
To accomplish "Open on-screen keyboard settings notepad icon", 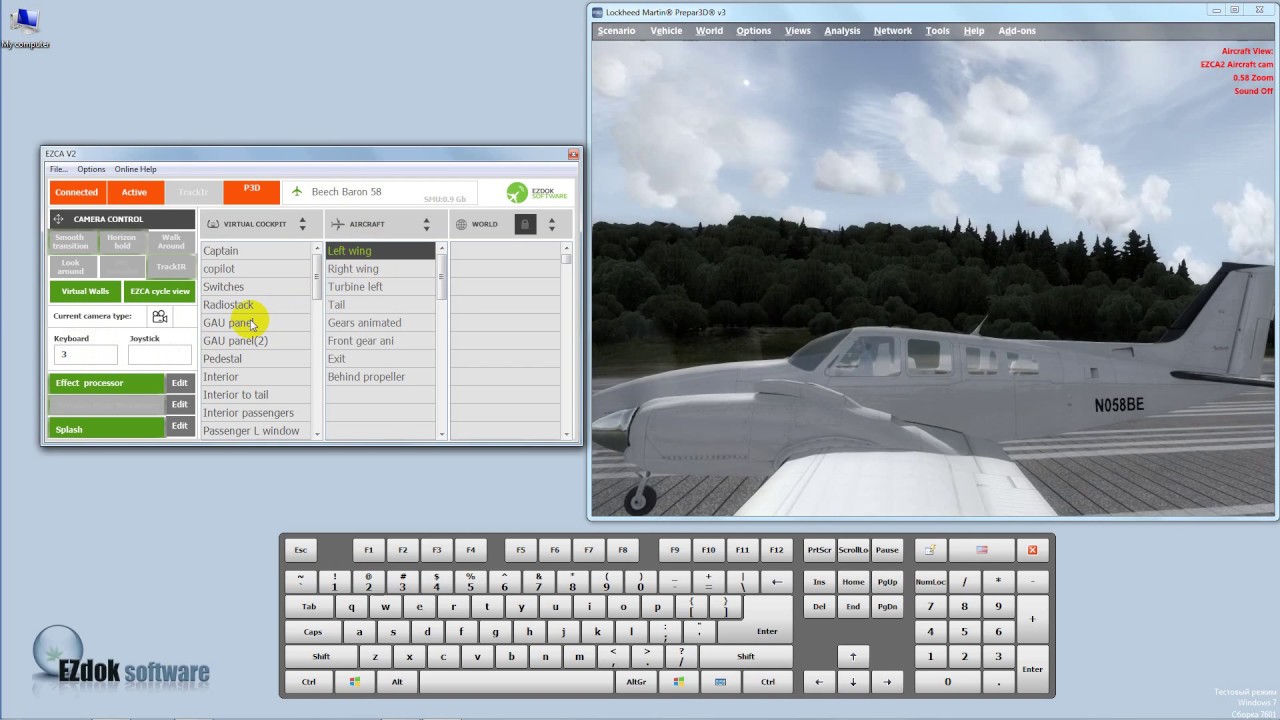I will pyautogui.click(x=930, y=549).
